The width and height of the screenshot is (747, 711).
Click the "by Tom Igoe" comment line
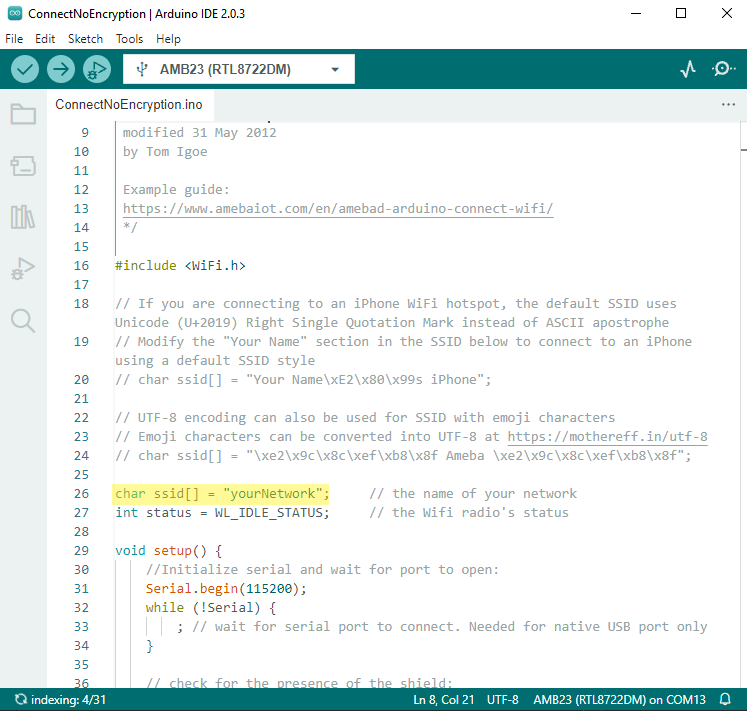click(165, 152)
